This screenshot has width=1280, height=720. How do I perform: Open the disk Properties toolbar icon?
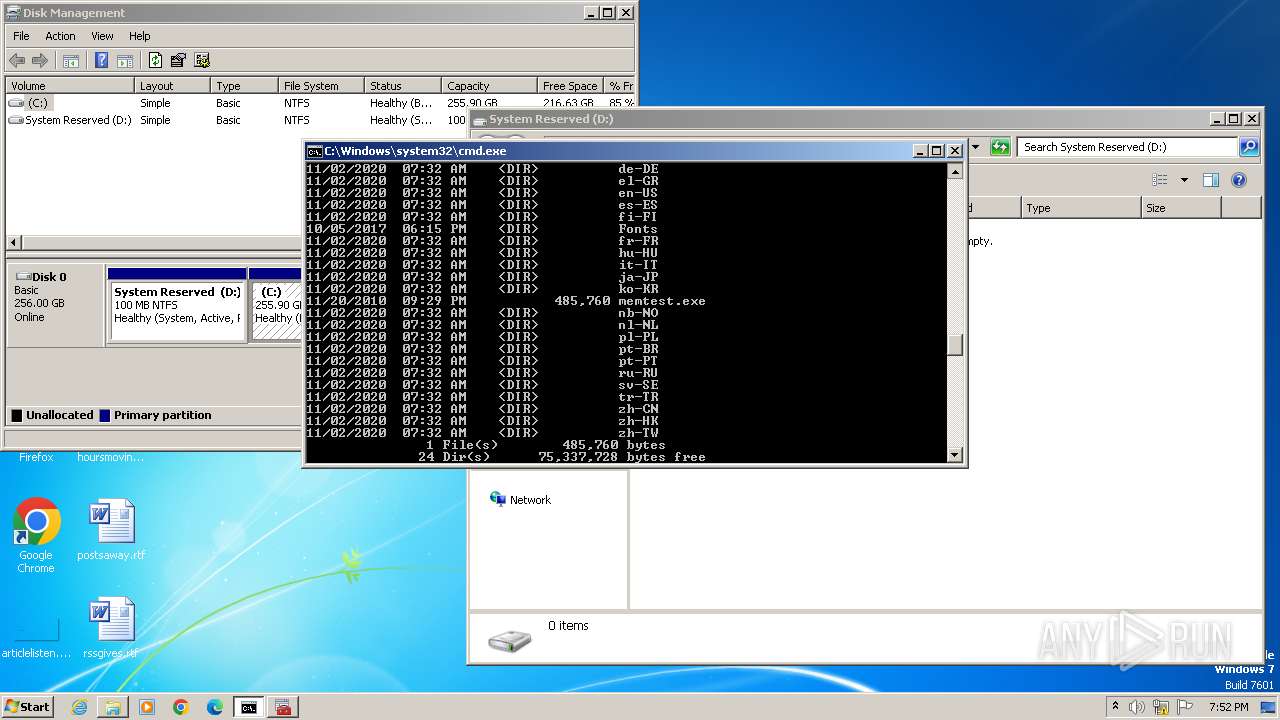click(x=178, y=61)
